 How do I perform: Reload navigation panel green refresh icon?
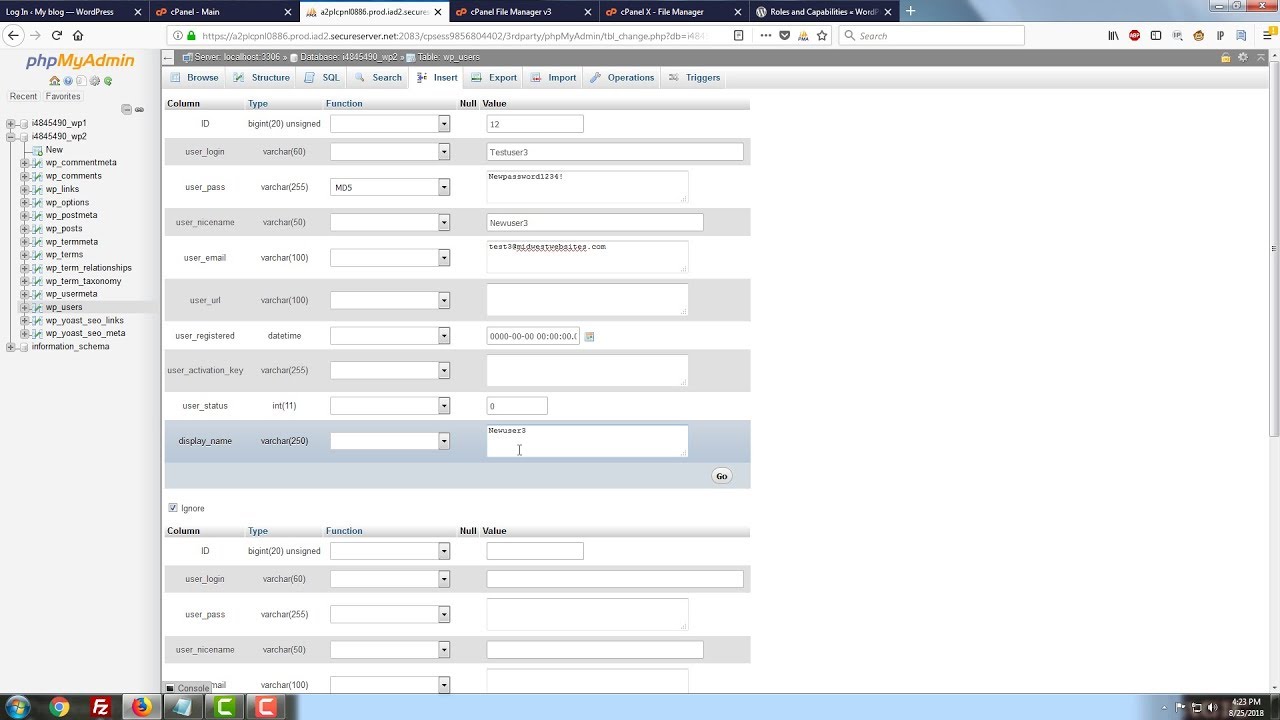coord(108,81)
